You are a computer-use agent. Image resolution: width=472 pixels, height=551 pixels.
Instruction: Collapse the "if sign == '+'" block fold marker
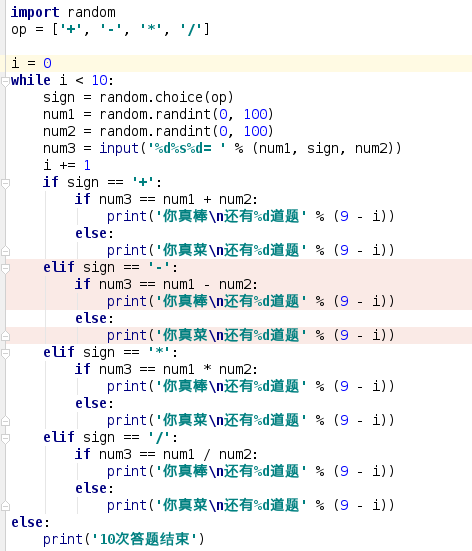[x=5, y=183]
